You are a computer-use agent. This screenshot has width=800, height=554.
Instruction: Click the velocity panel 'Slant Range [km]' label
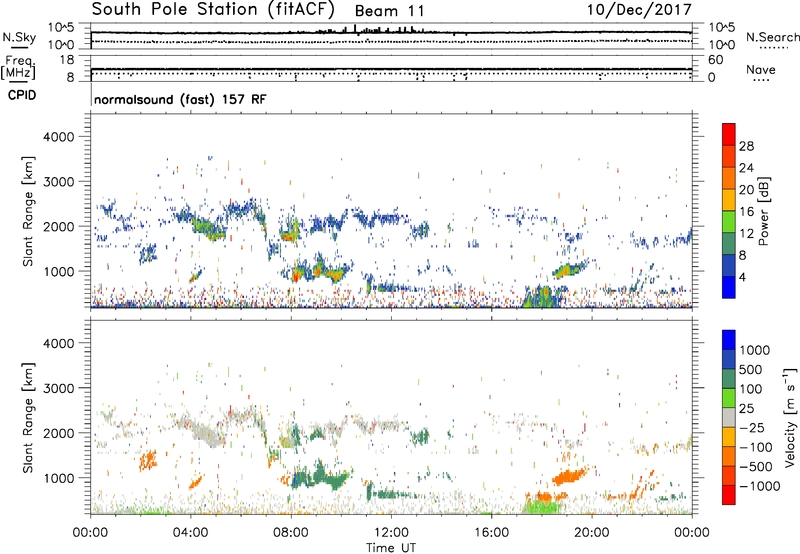[28, 417]
